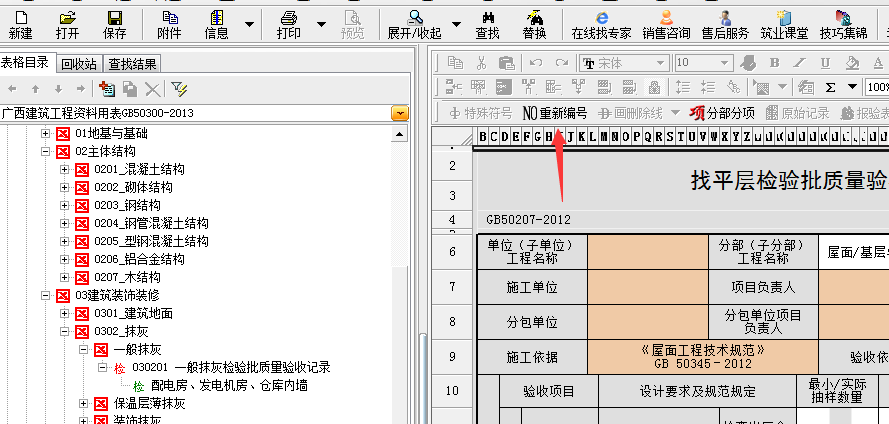Viewport: 889px width, 424px height.
Task: Toggle italic formatting button
Action: point(799,63)
